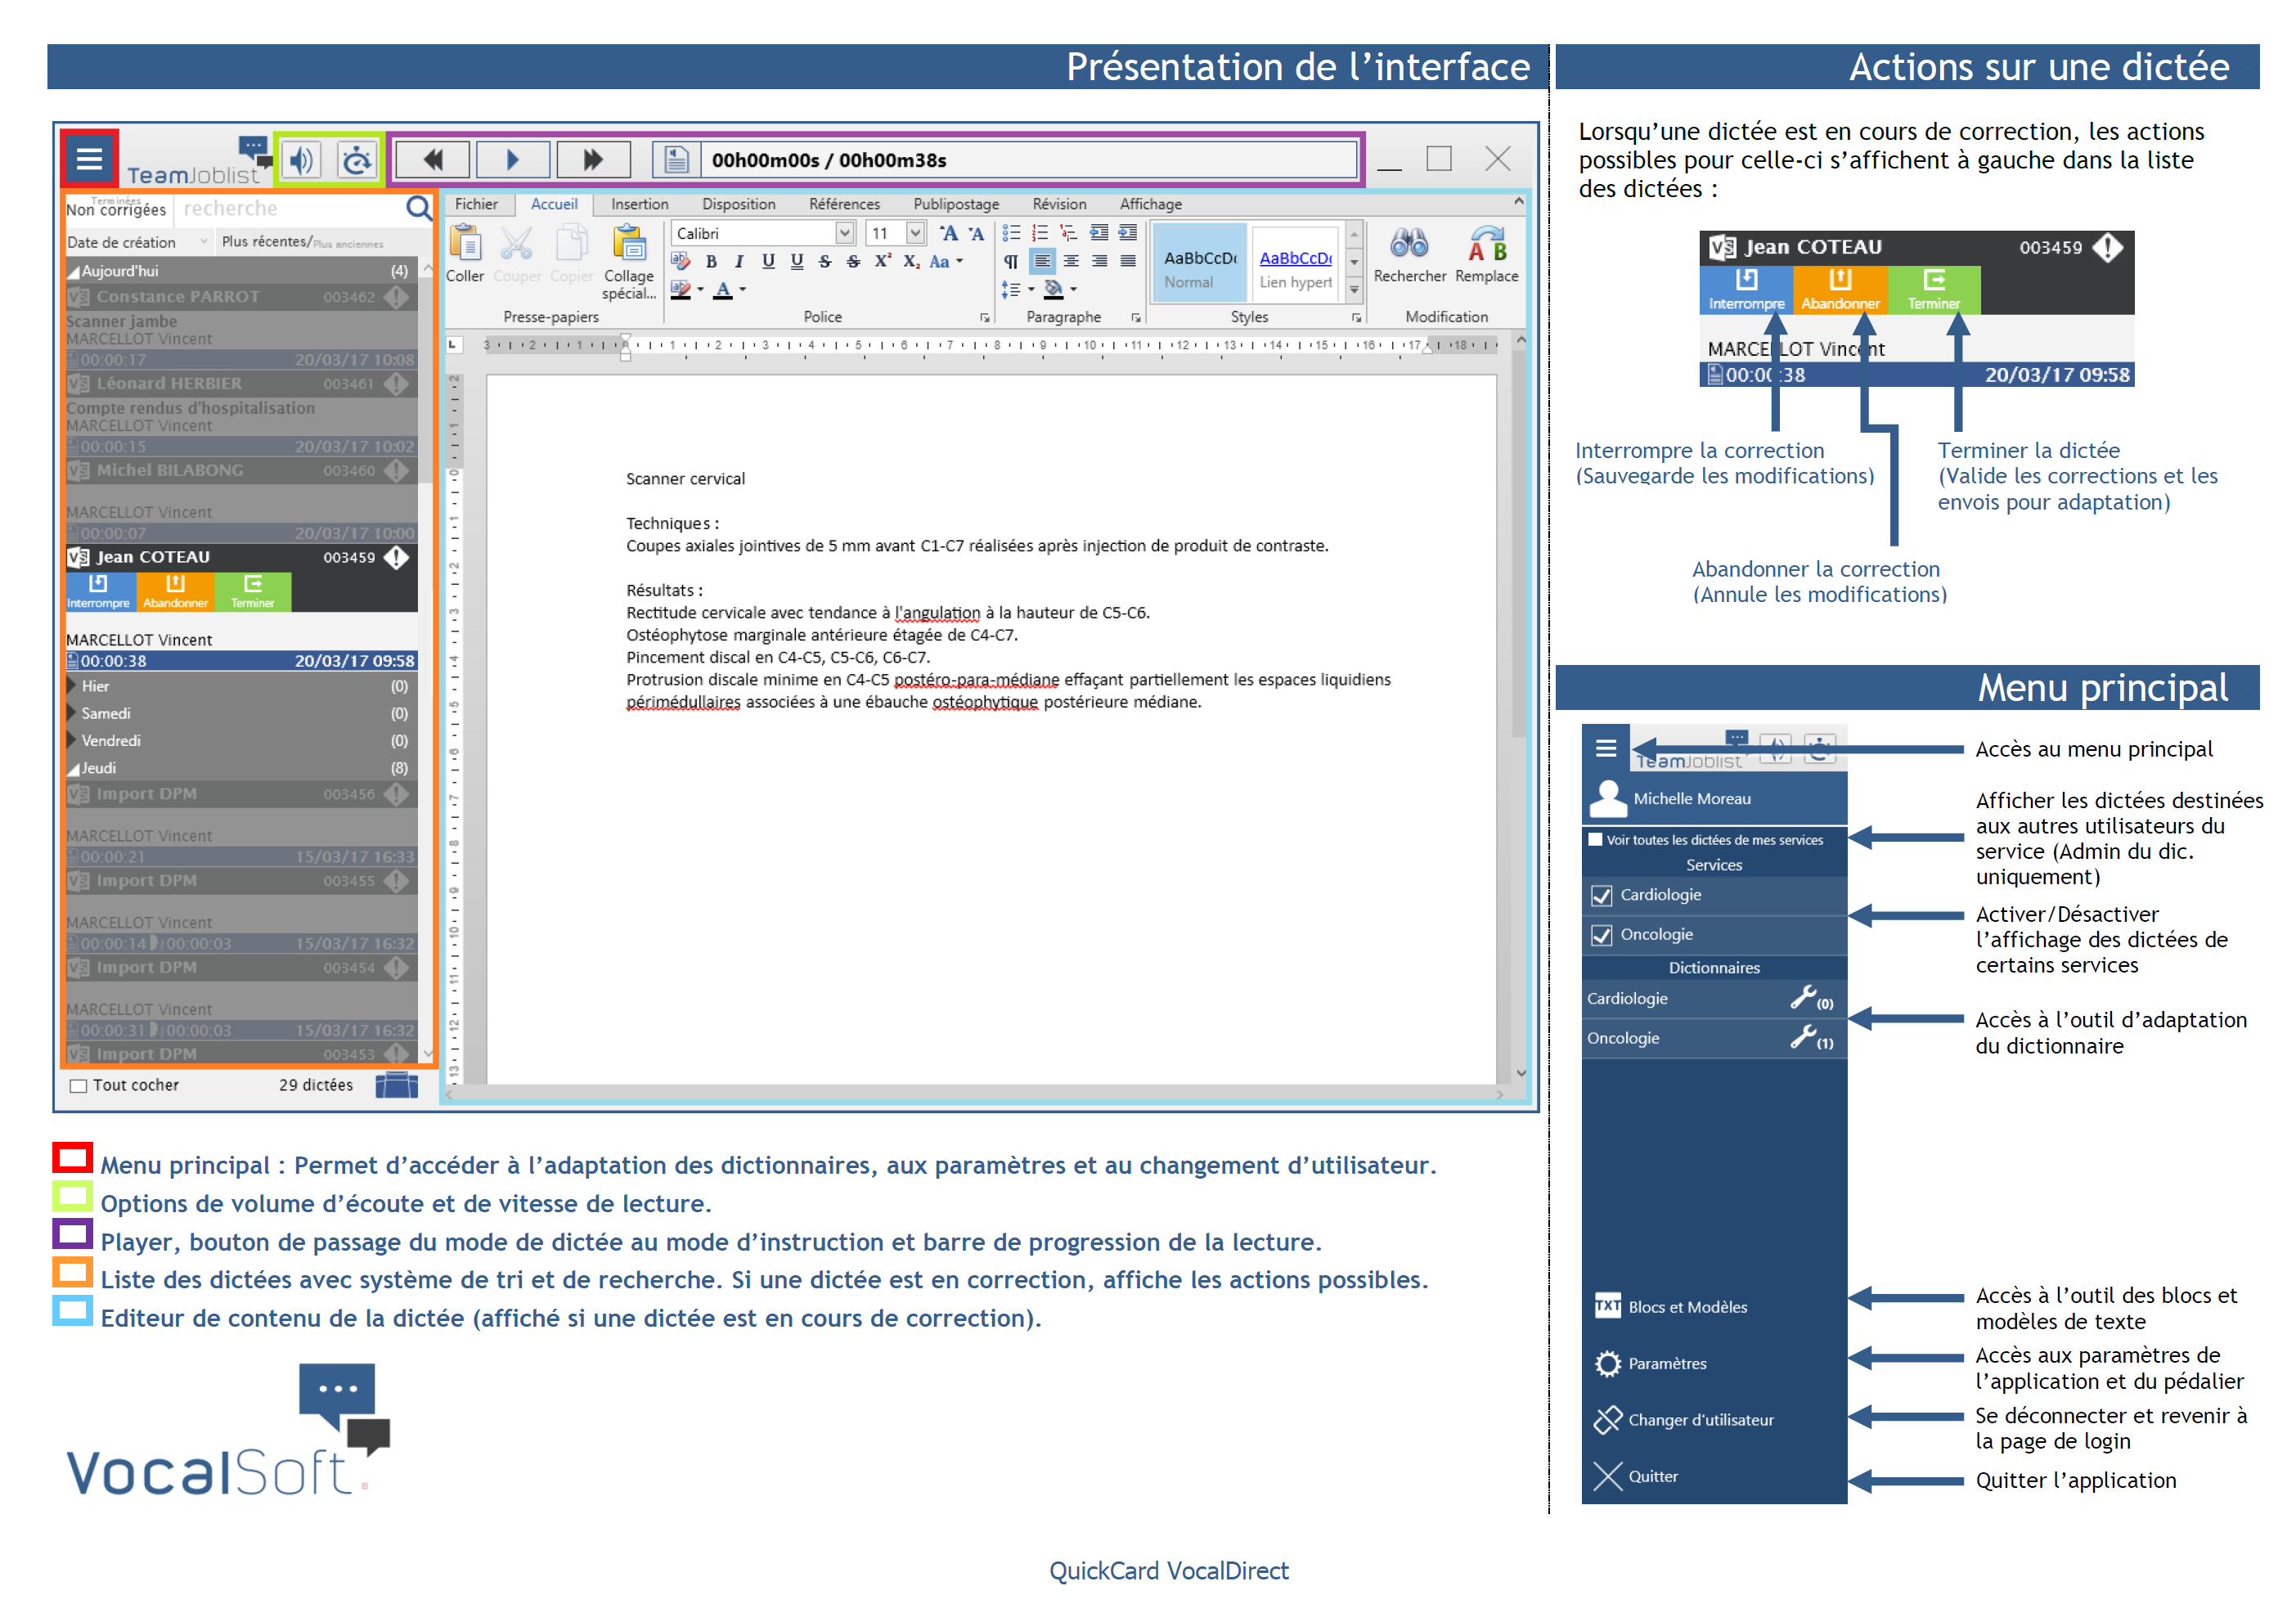Increase font size with grow font icon
The image size is (2296, 1622).
(x=948, y=233)
